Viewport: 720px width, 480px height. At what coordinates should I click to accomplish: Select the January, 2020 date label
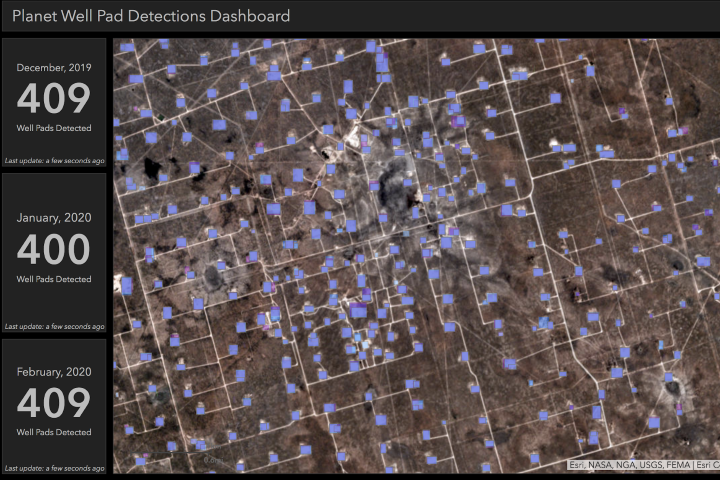tap(54, 218)
